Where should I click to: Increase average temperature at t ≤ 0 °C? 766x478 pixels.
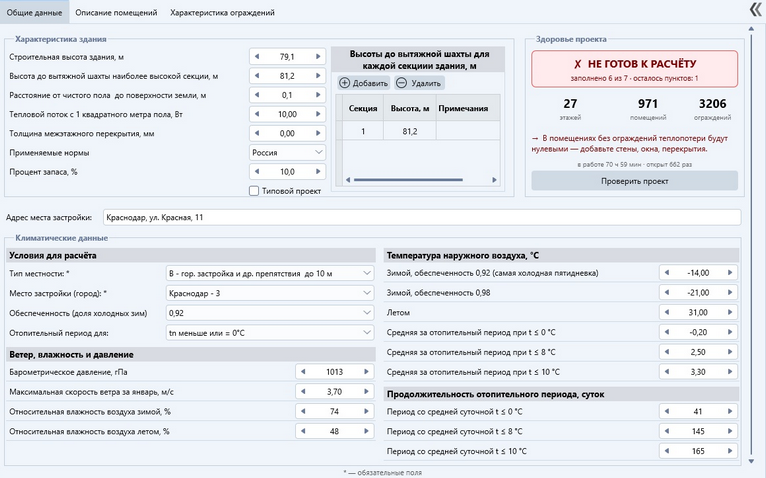point(730,332)
